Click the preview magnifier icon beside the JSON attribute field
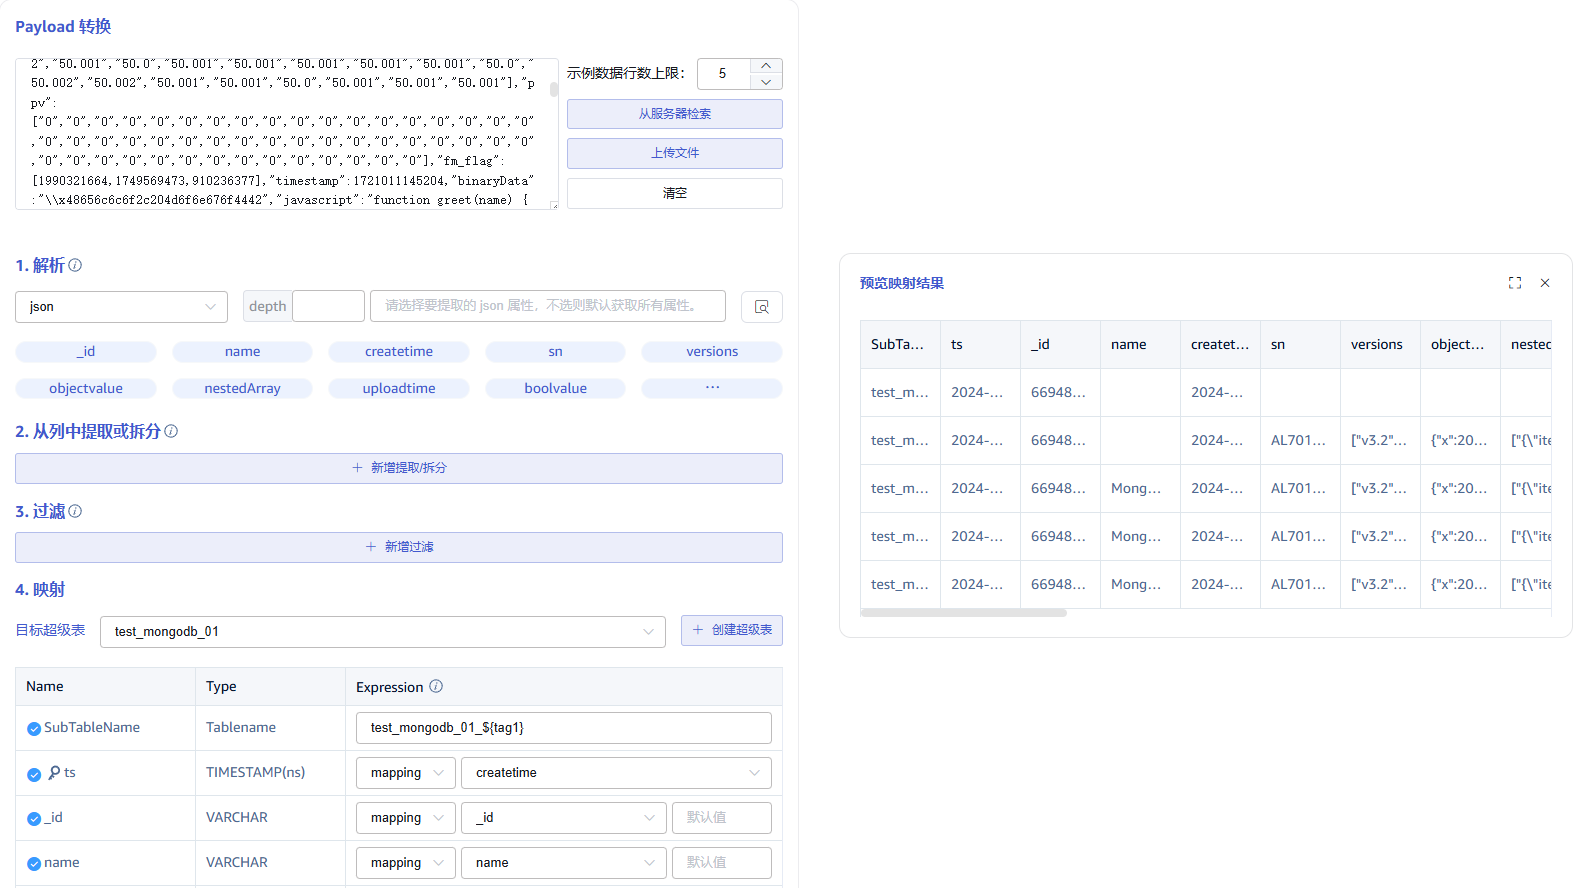 pos(761,307)
